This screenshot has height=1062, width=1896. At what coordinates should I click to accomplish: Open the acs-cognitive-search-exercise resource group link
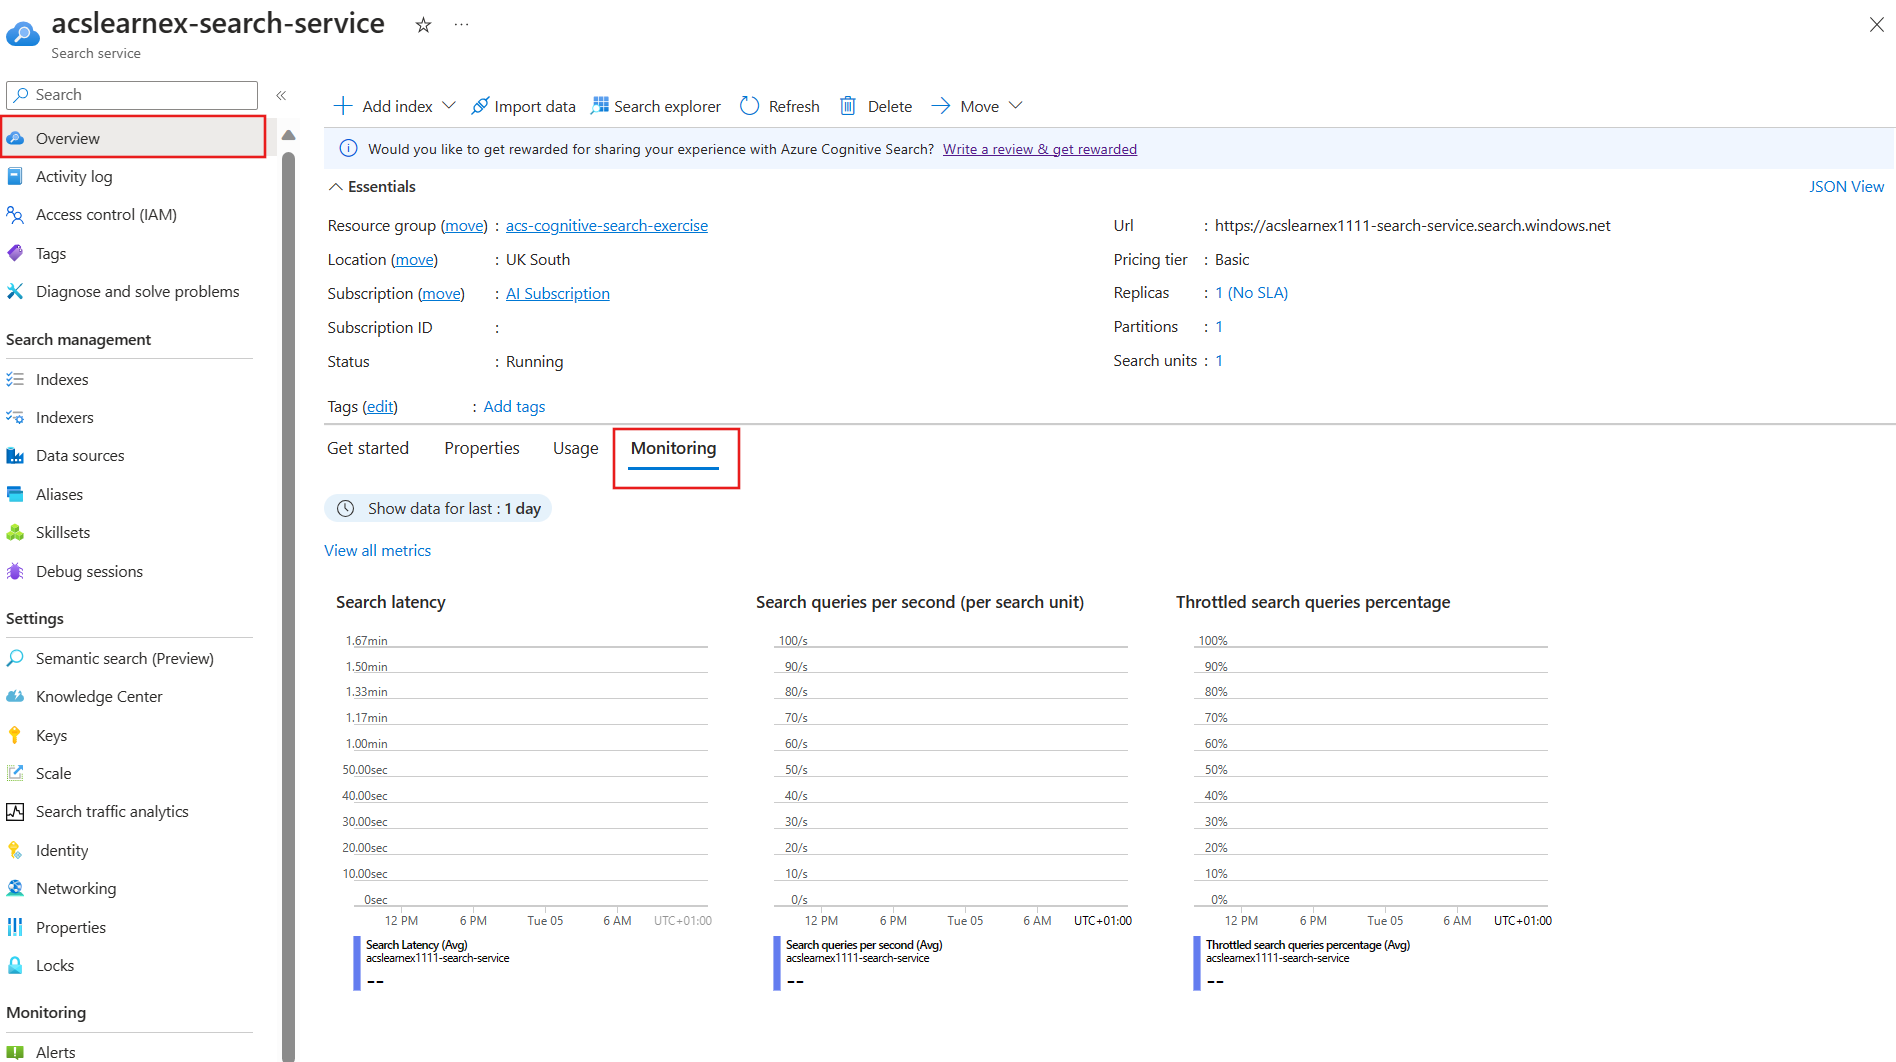tap(607, 226)
